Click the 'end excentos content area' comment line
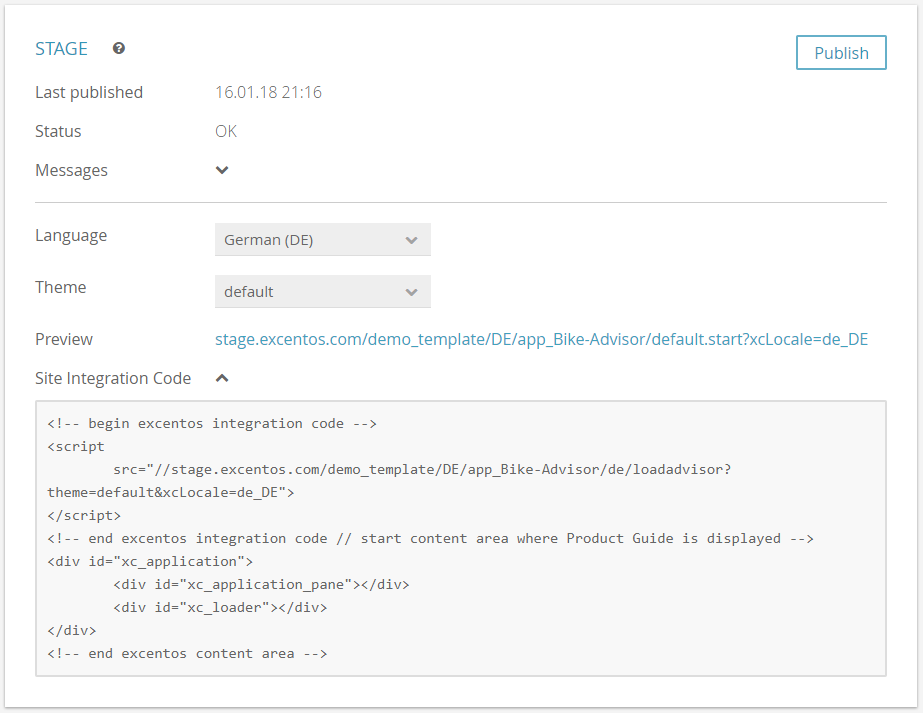 pyautogui.click(x=187, y=654)
